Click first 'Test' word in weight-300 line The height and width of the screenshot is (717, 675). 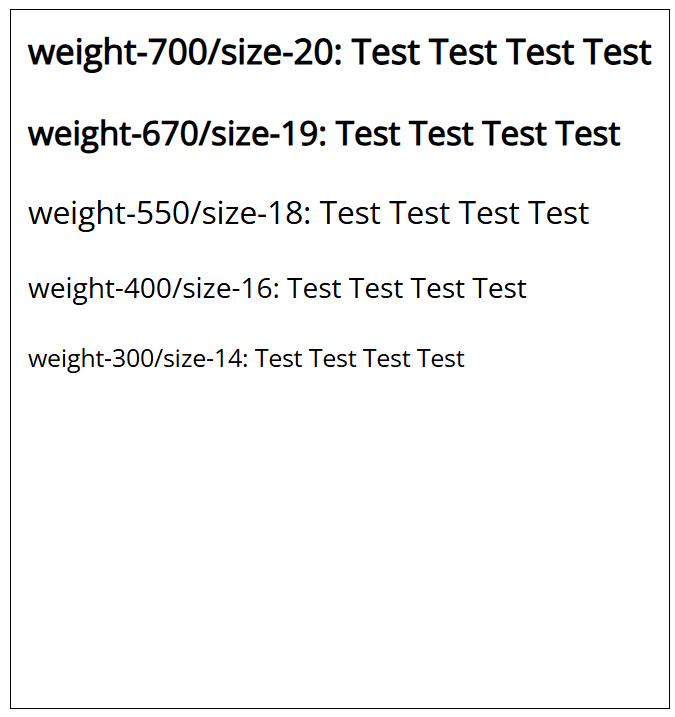278,358
